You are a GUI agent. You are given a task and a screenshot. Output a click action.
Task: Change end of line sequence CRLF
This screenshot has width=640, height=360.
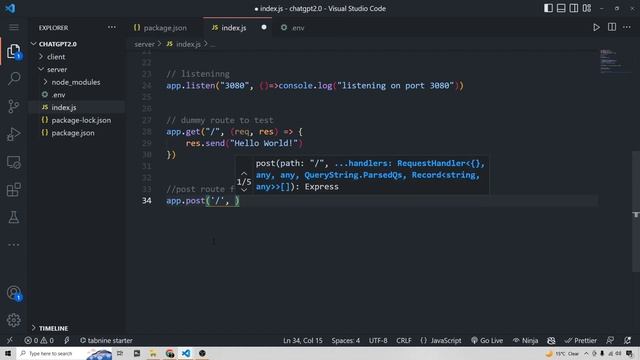pyautogui.click(x=404, y=340)
